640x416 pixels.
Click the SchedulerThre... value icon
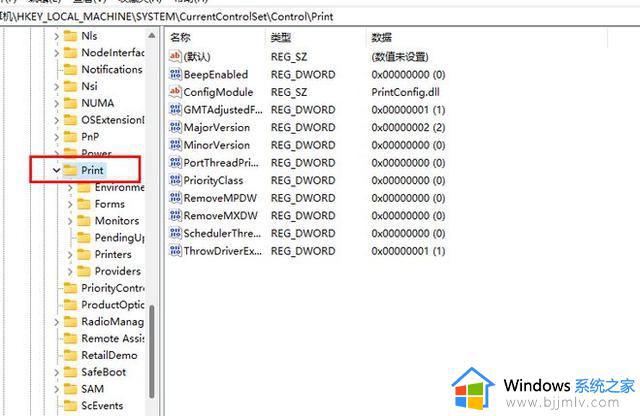tap(175, 233)
